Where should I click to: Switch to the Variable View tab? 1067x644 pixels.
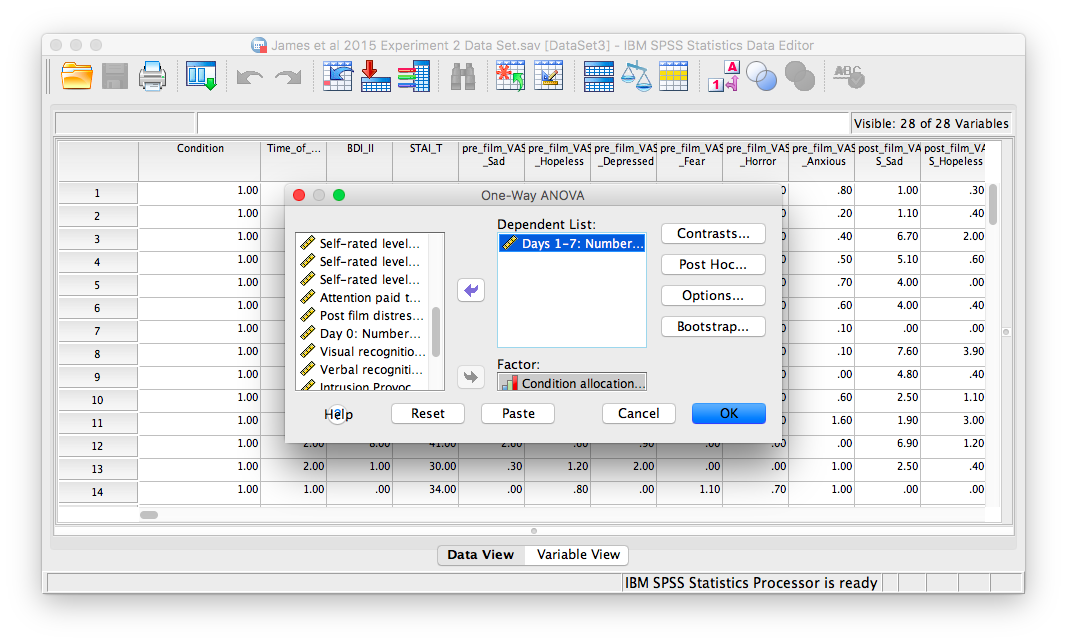click(x=578, y=555)
